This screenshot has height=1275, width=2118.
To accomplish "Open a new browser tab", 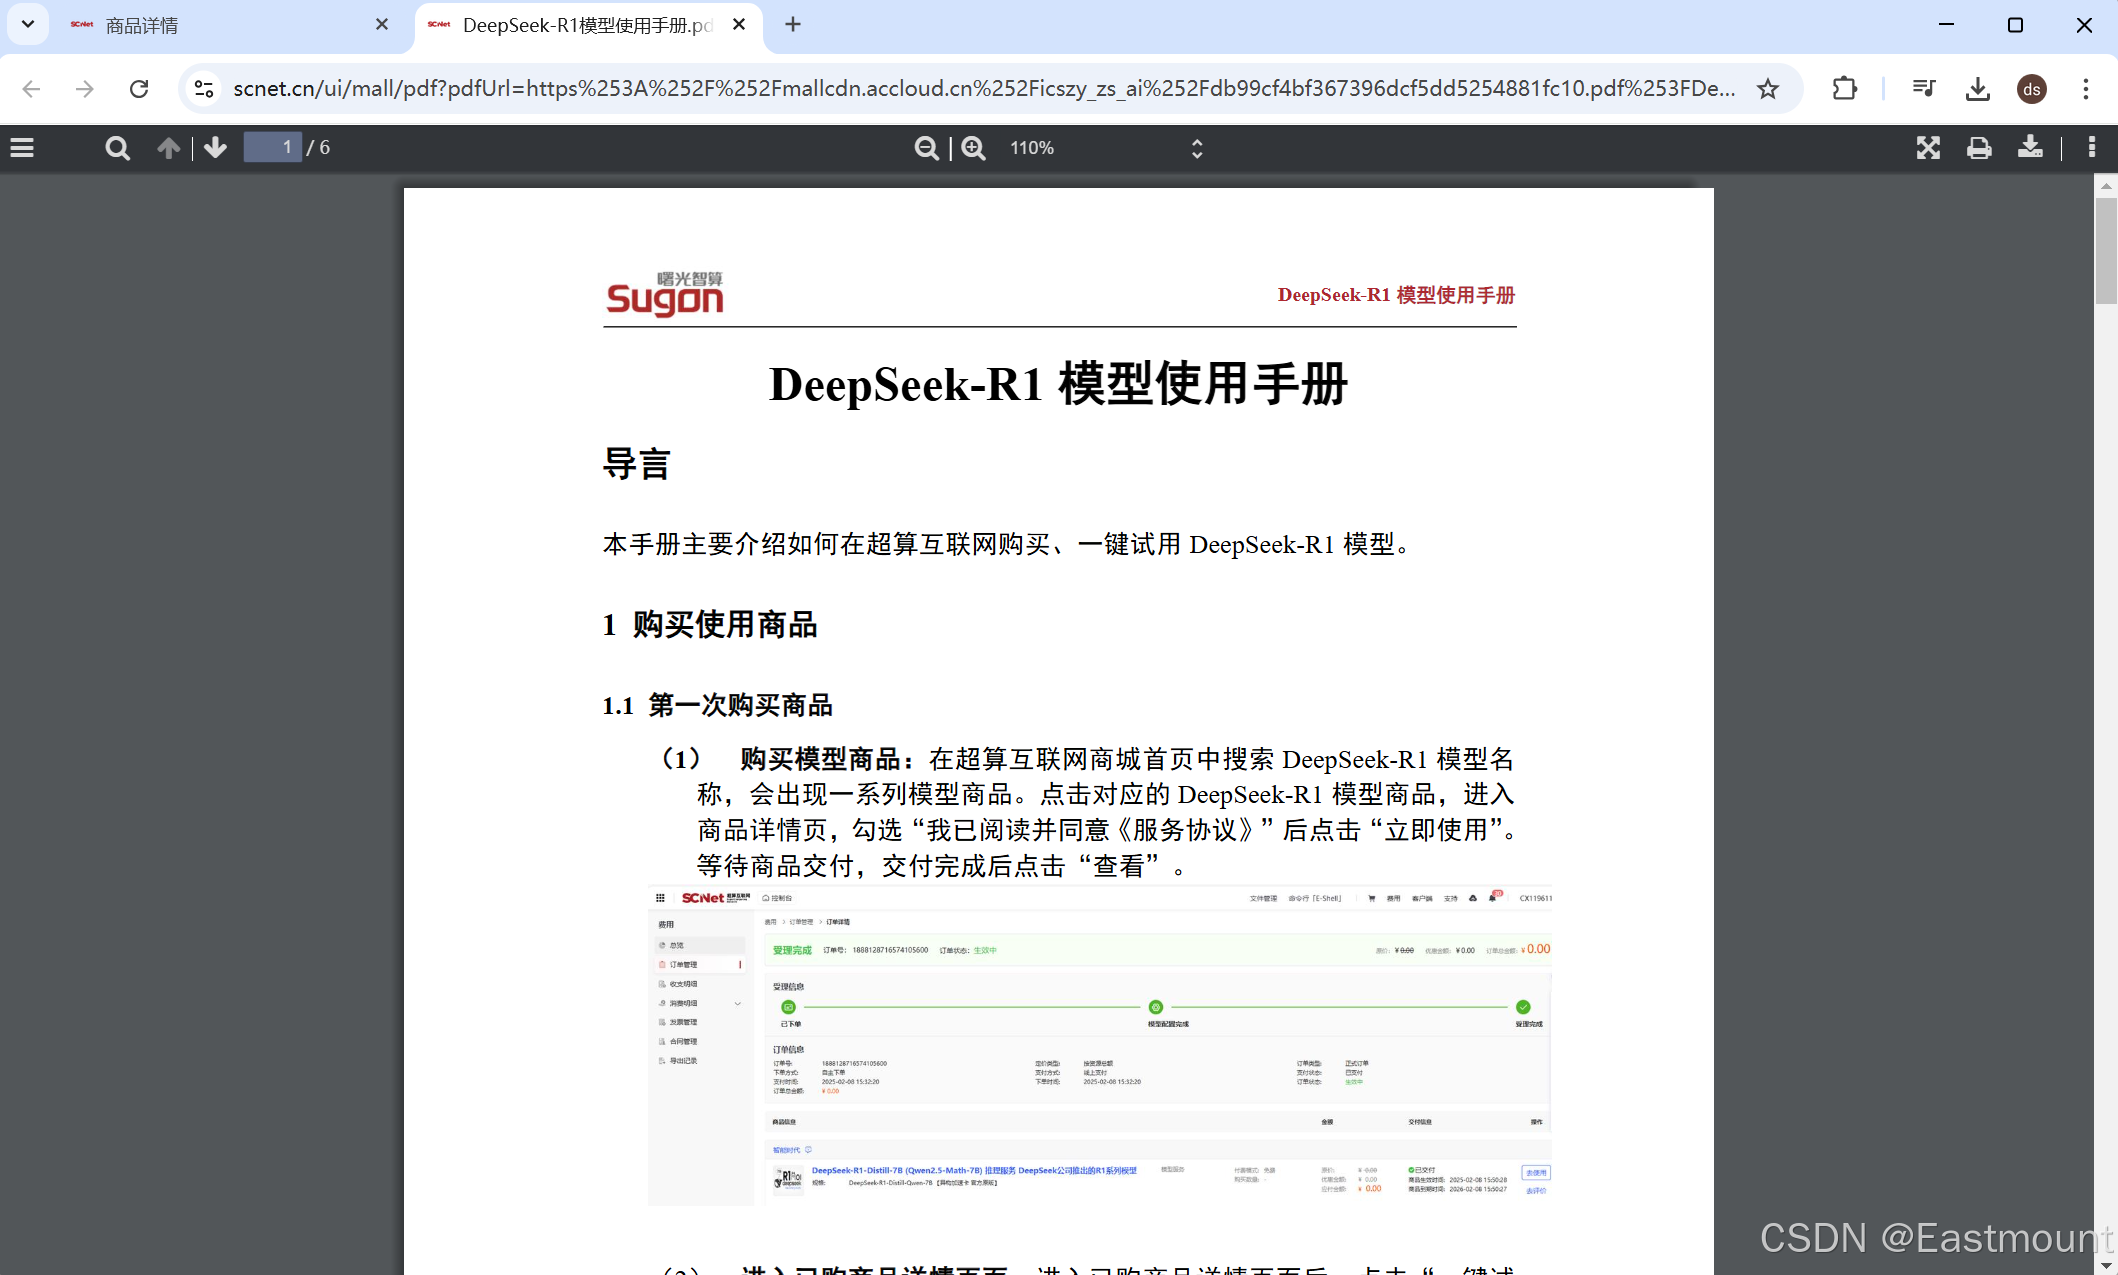I will 793,25.
